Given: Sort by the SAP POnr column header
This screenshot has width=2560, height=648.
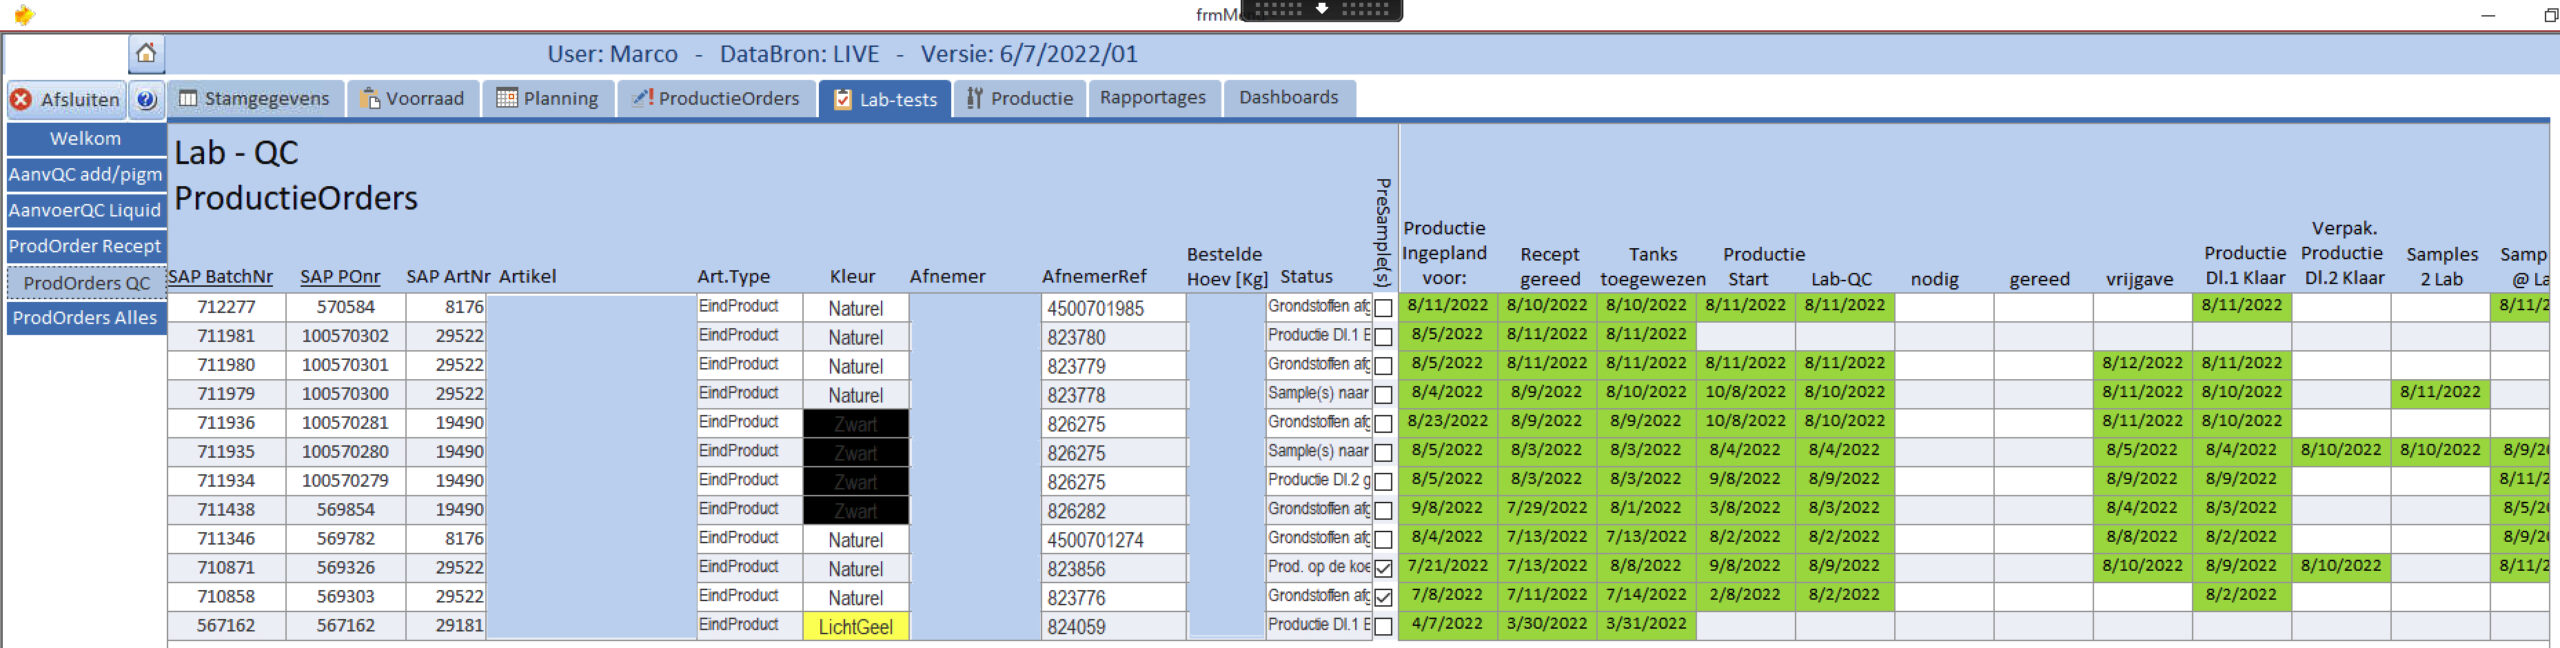Looking at the screenshot, I should 340,277.
